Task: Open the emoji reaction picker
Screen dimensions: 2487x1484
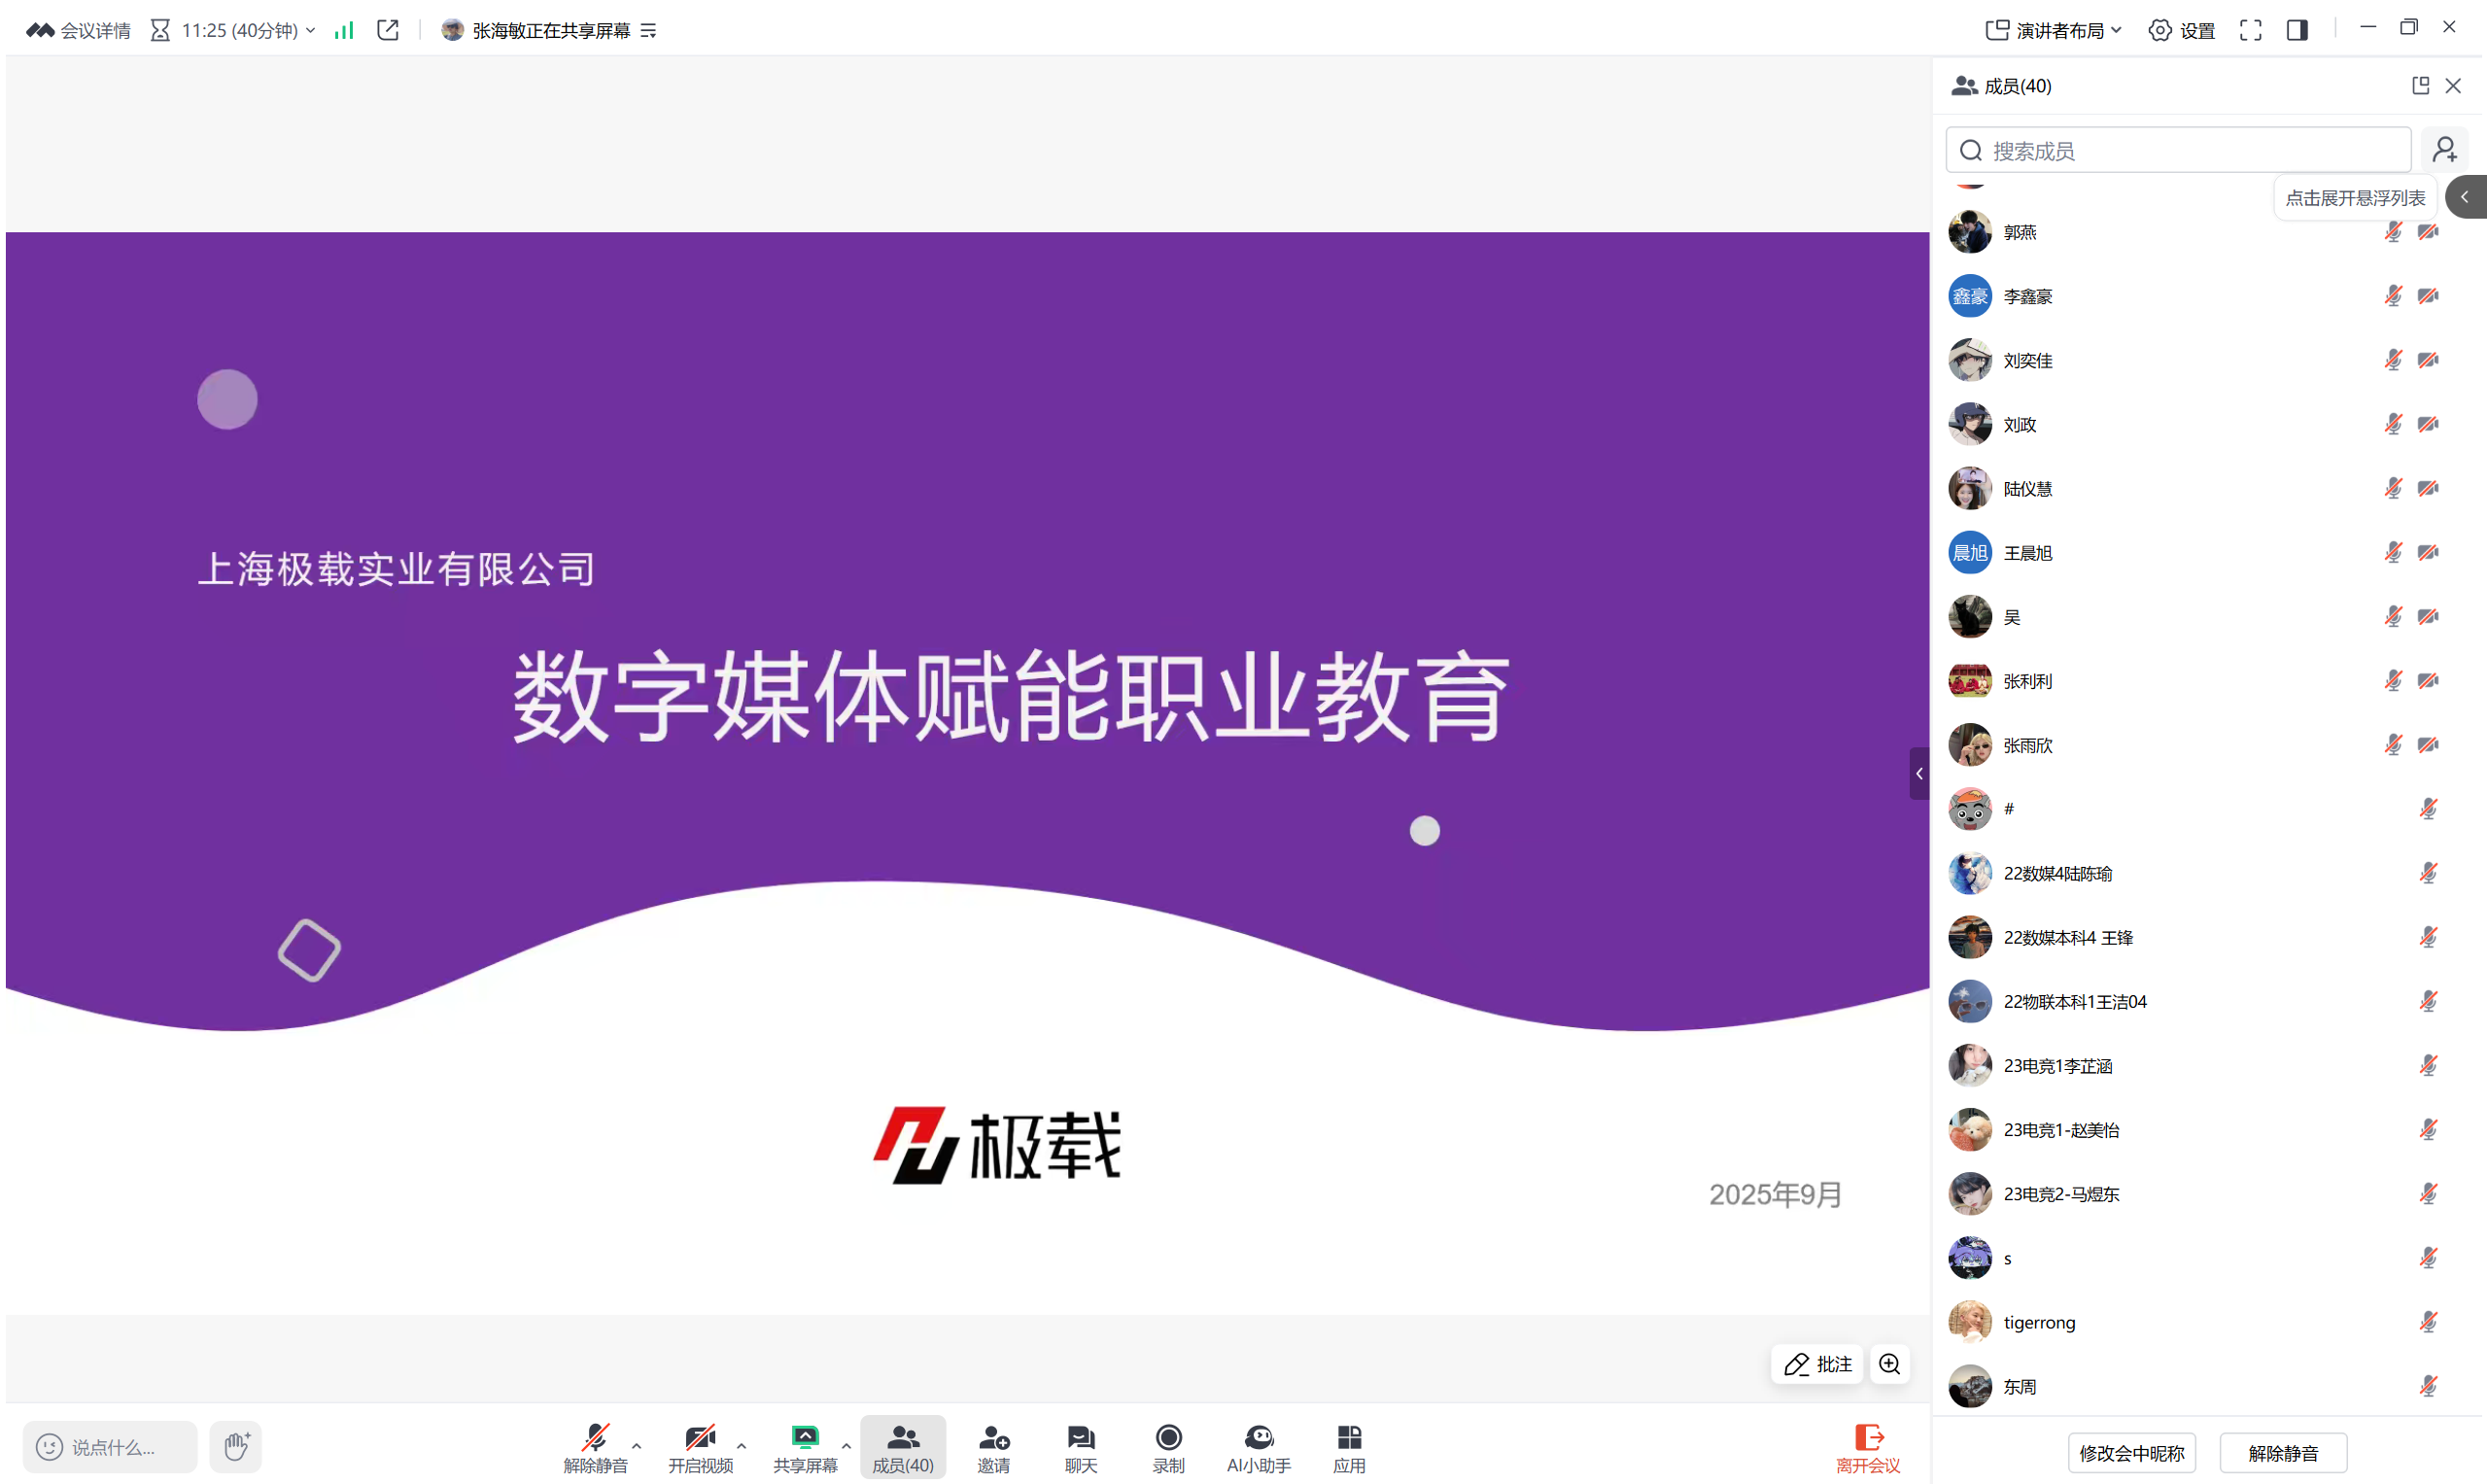Action: tap(49, 1446)
